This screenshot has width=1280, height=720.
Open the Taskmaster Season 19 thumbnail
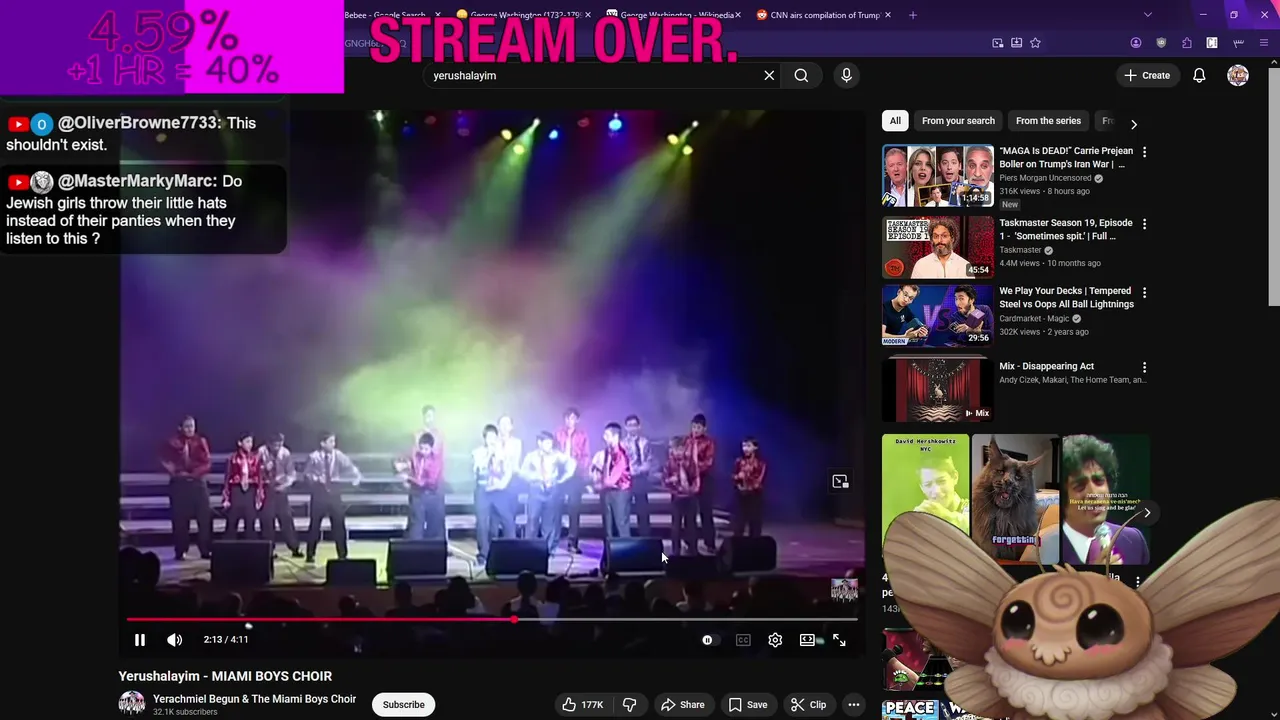tap(937, 247)
